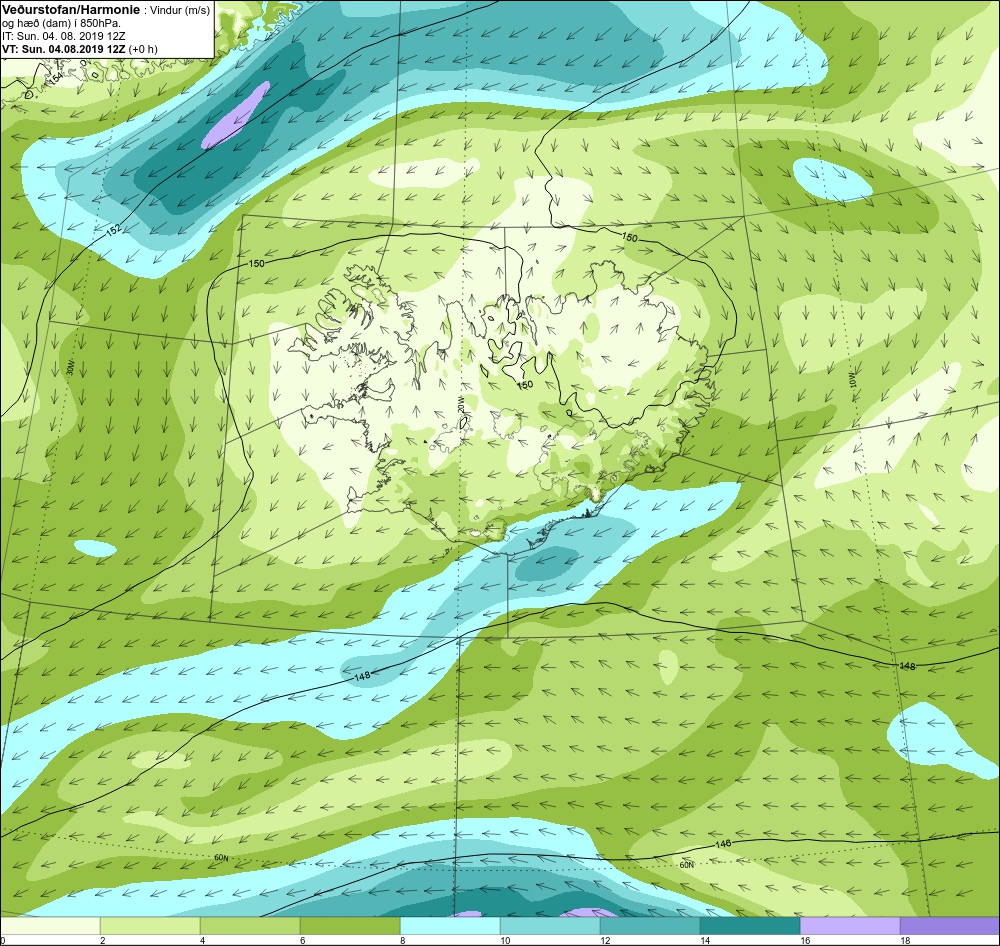Click the '10W' longitude label
1000x946 pixels.
853,380
